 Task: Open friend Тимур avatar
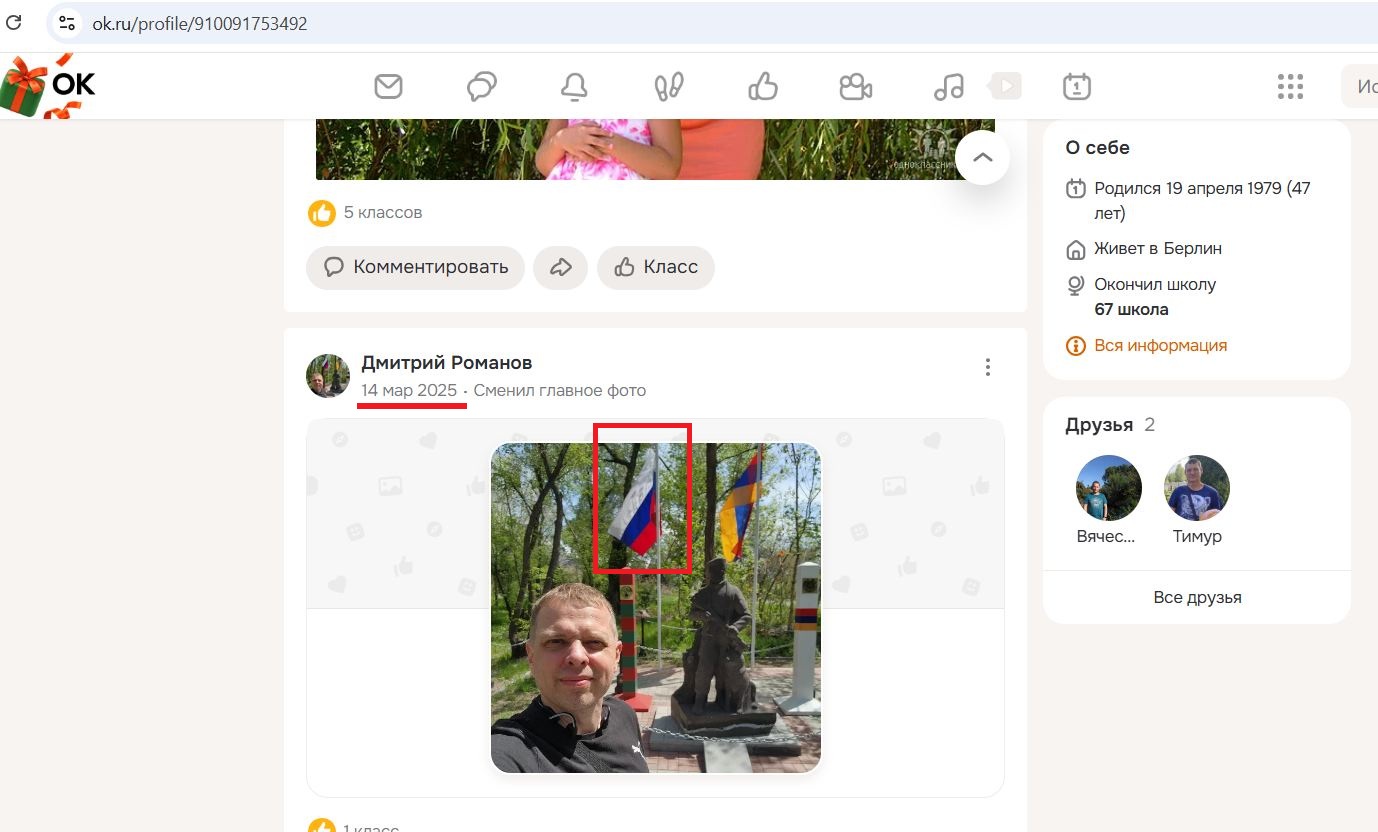tap(1197, 488)
